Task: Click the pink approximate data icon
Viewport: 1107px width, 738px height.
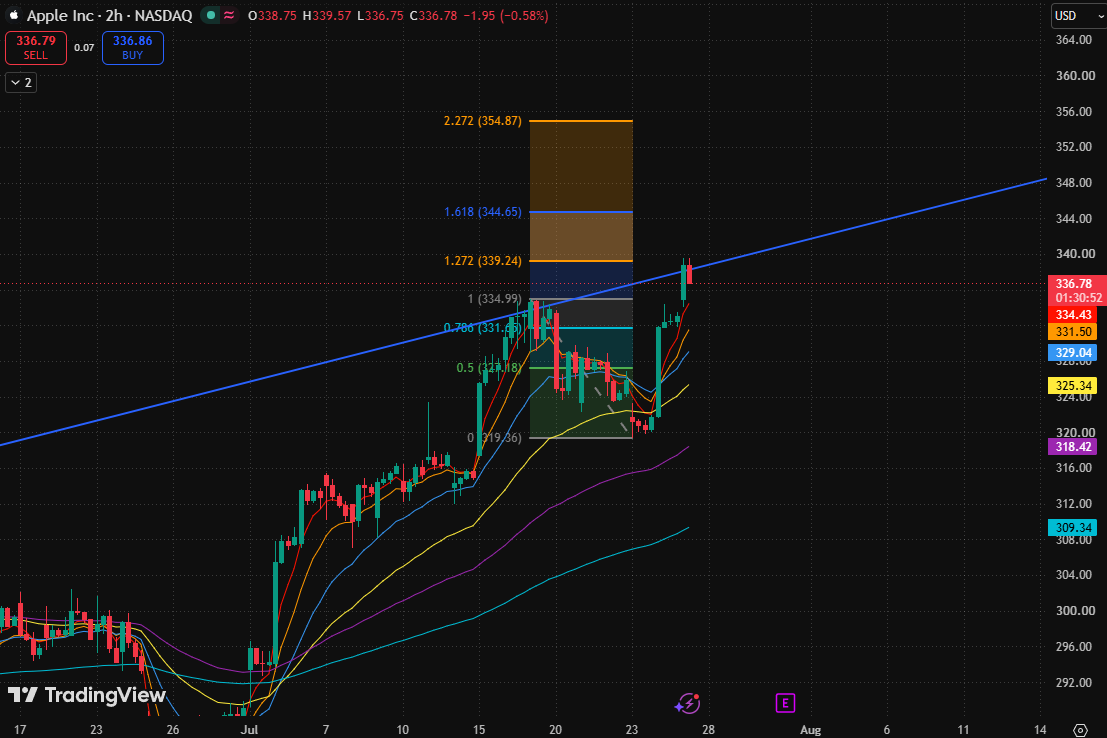Action: click(229, 15)
